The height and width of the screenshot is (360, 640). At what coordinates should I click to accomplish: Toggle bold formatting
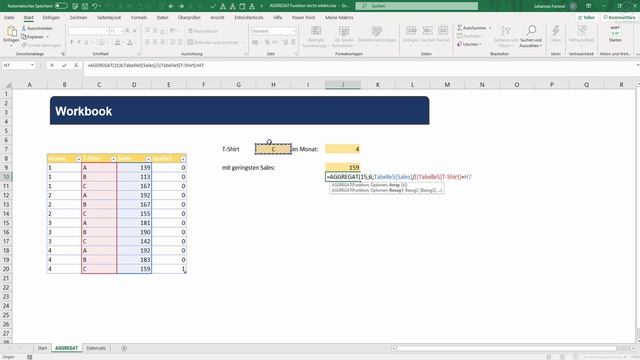pyautogui.click(x=72, y=42)
